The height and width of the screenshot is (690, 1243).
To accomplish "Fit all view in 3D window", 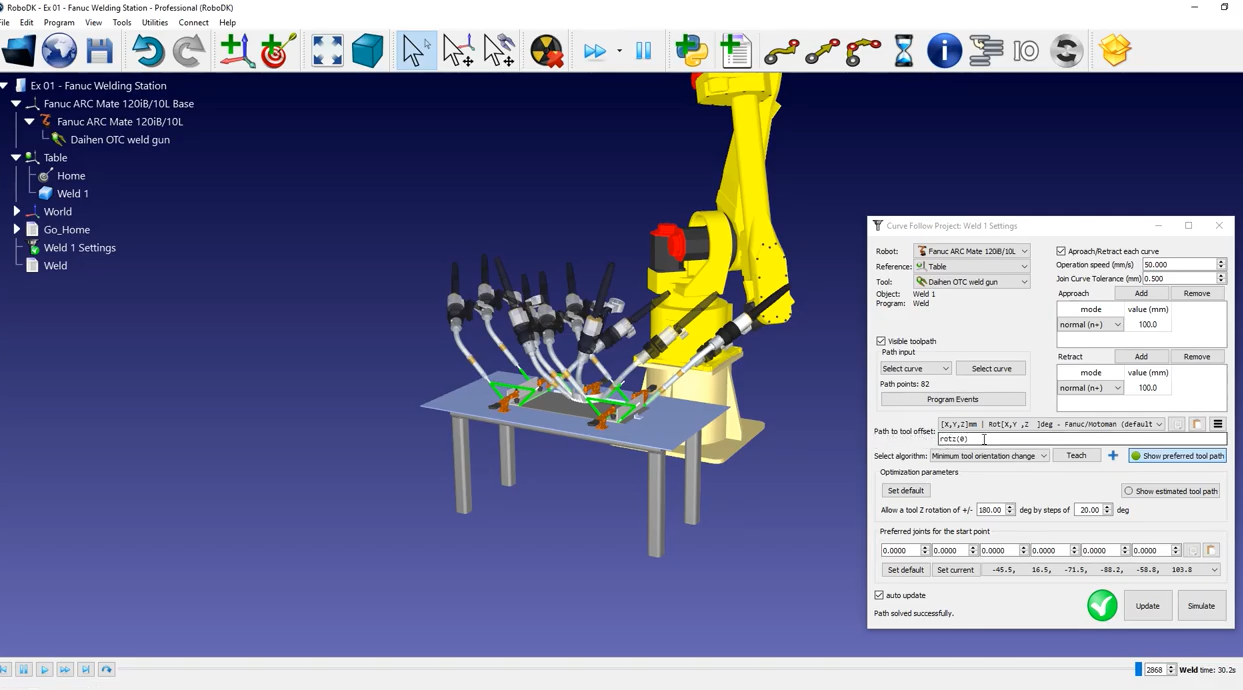I will click(327, 50).
